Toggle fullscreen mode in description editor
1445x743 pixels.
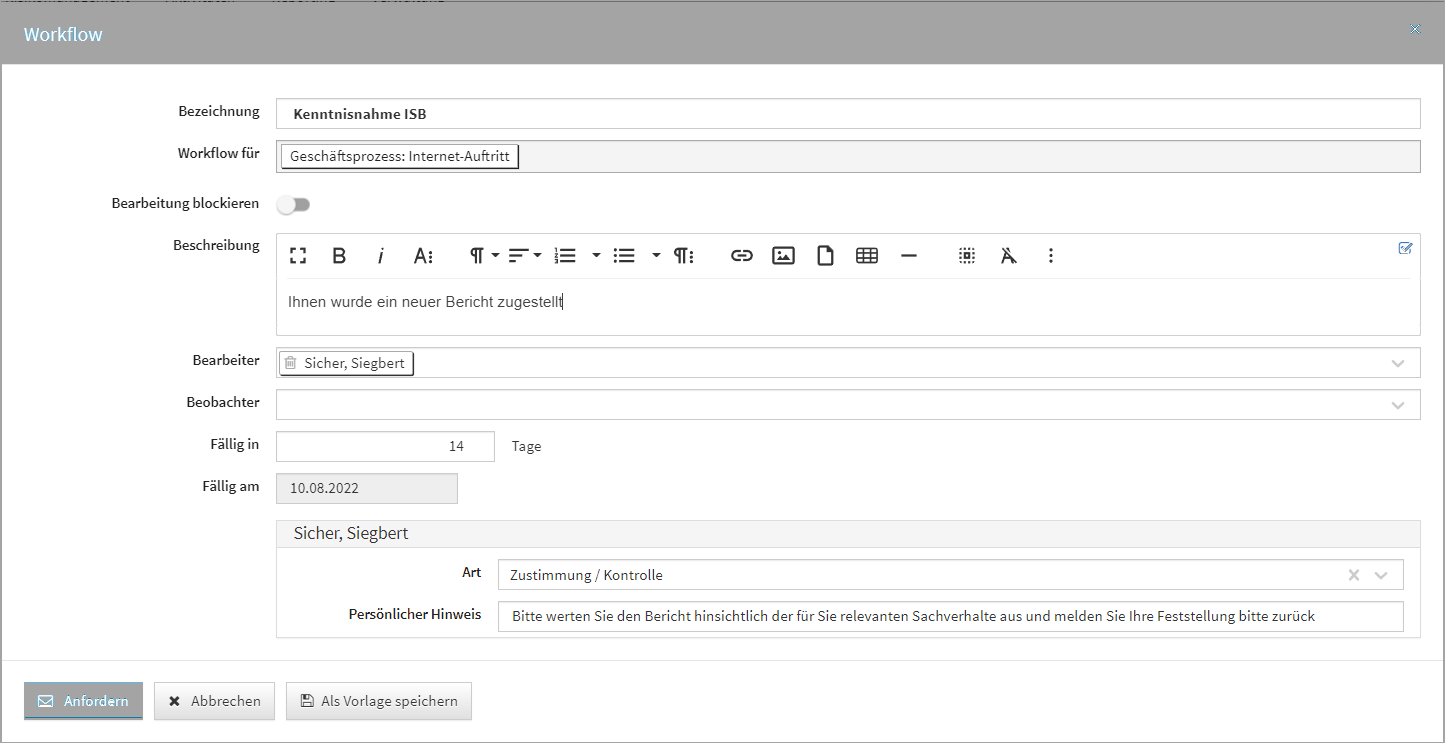pos(297,256)
